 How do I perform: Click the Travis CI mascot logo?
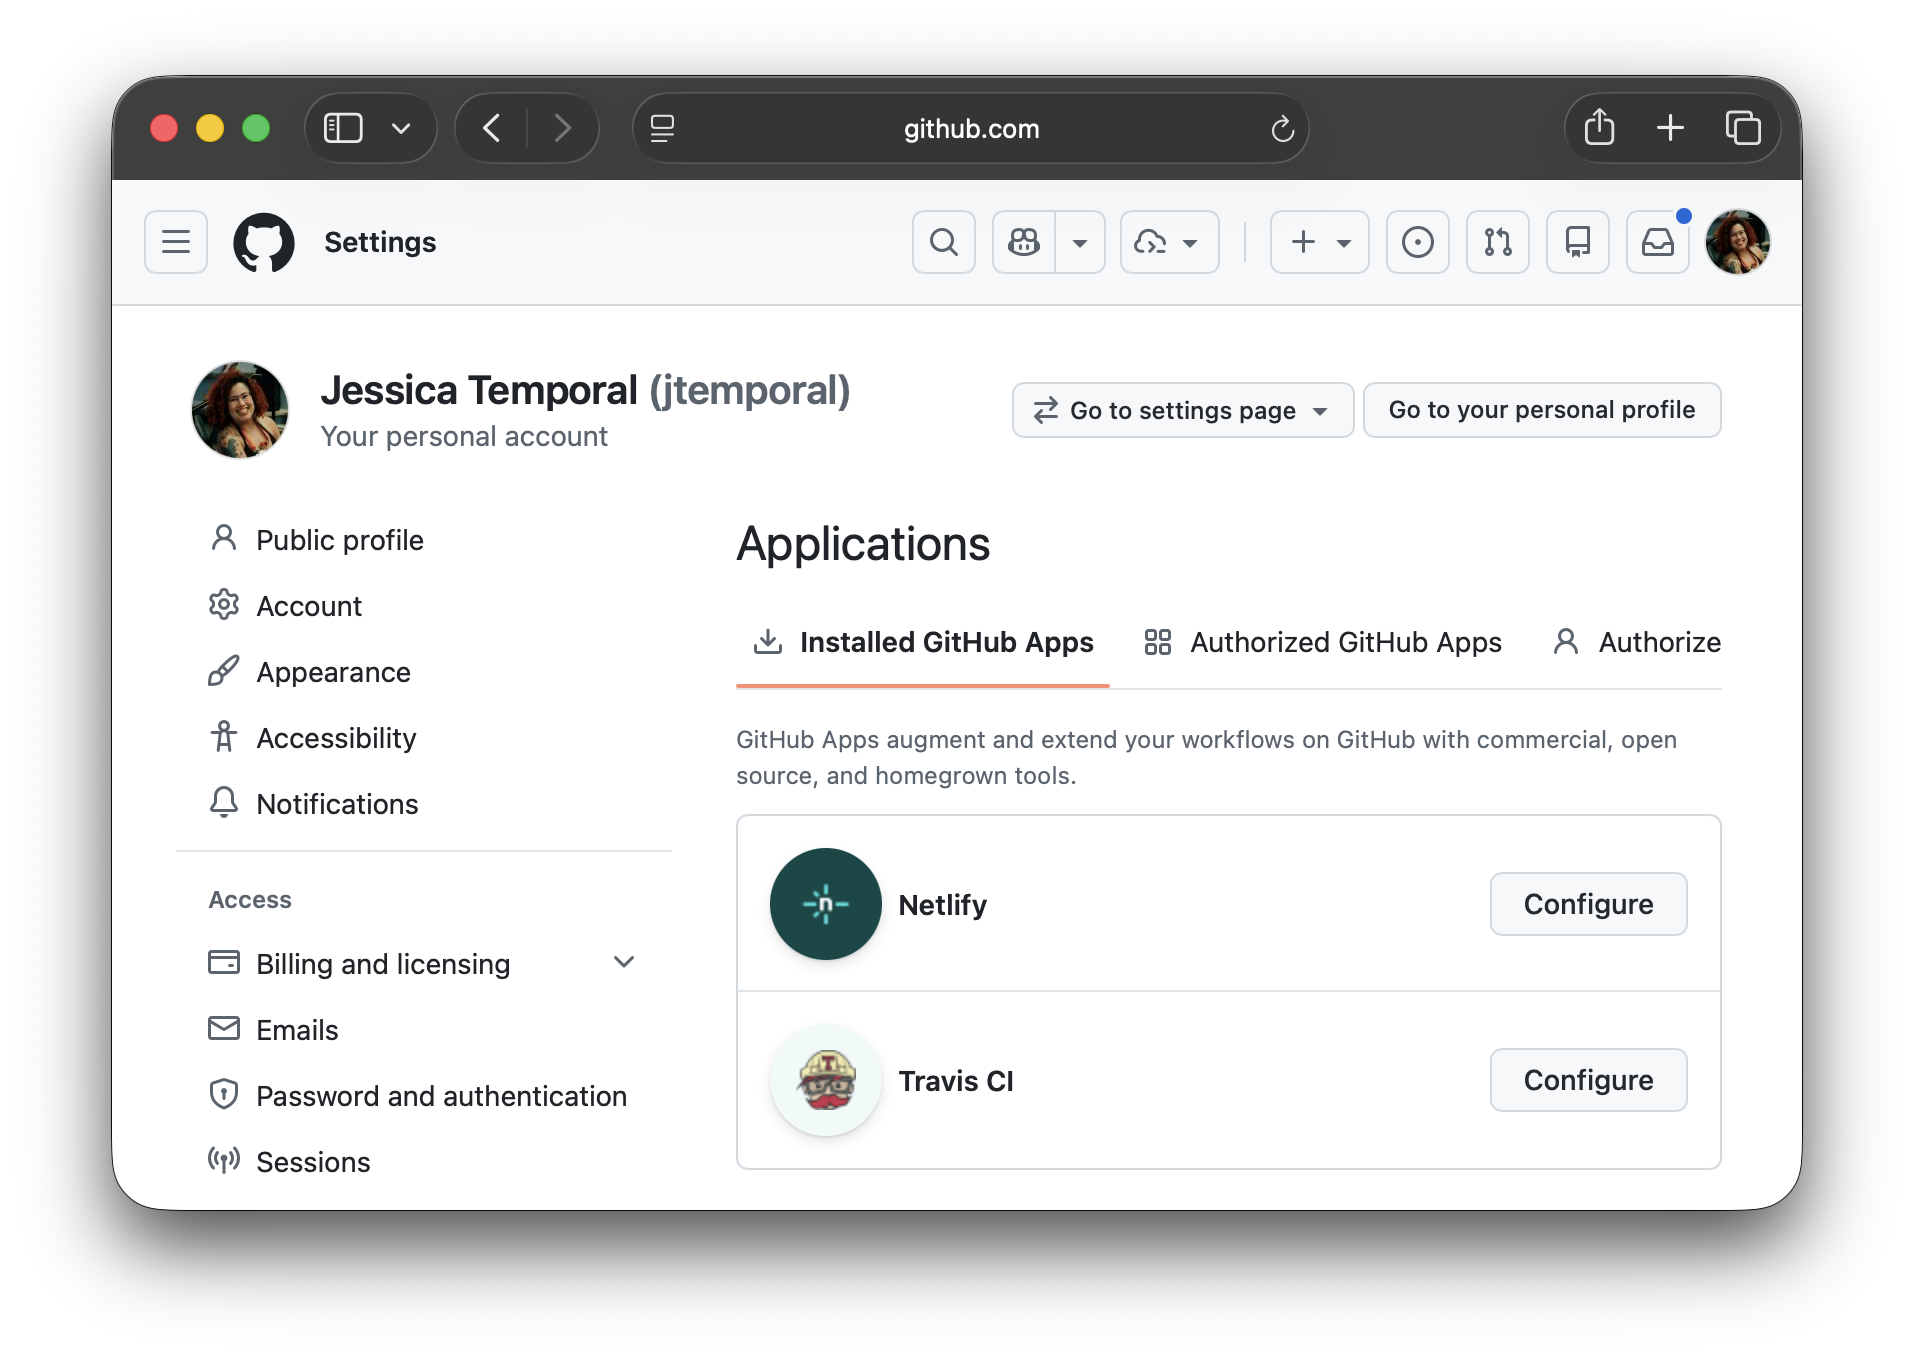coord(826,1080)
